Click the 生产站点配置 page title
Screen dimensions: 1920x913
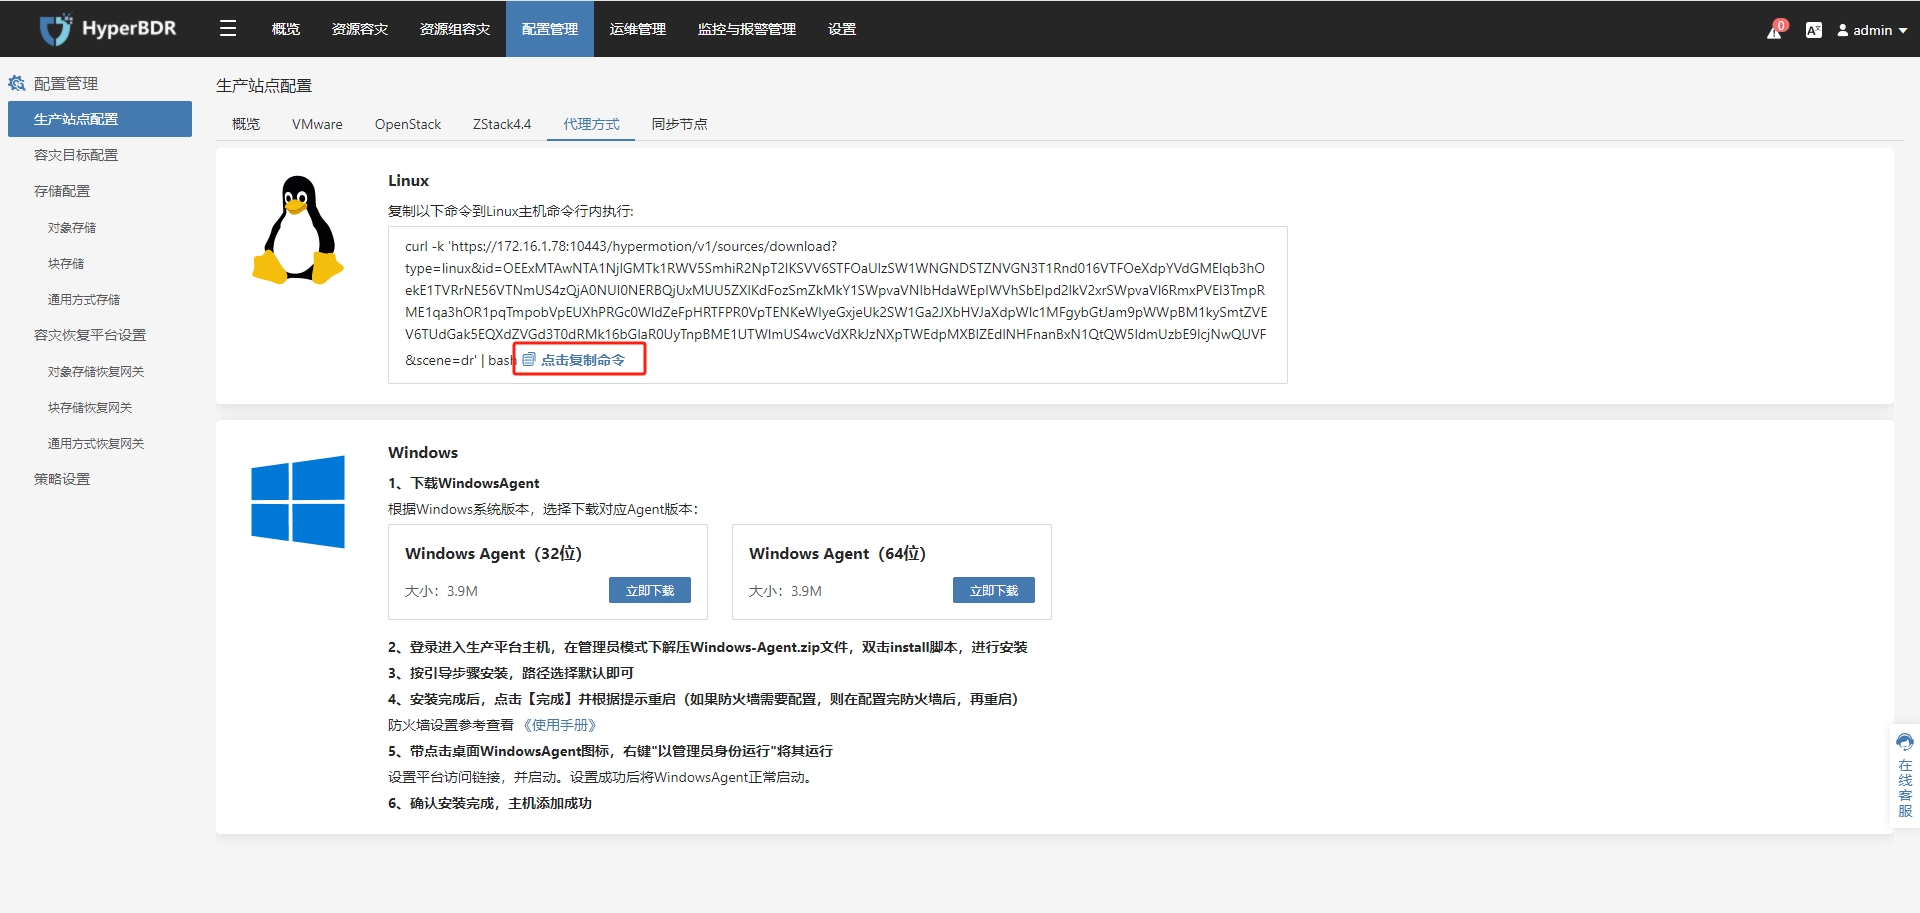coord(264,86)
